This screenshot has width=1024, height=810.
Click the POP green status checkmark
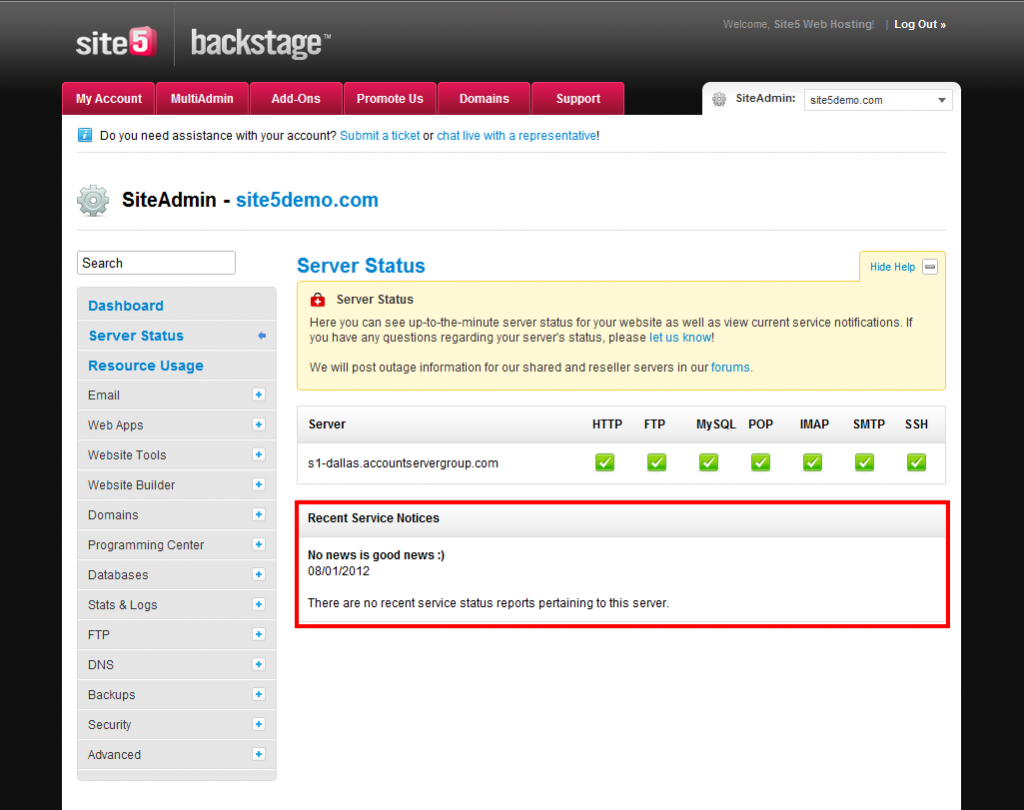pos(760,462)
